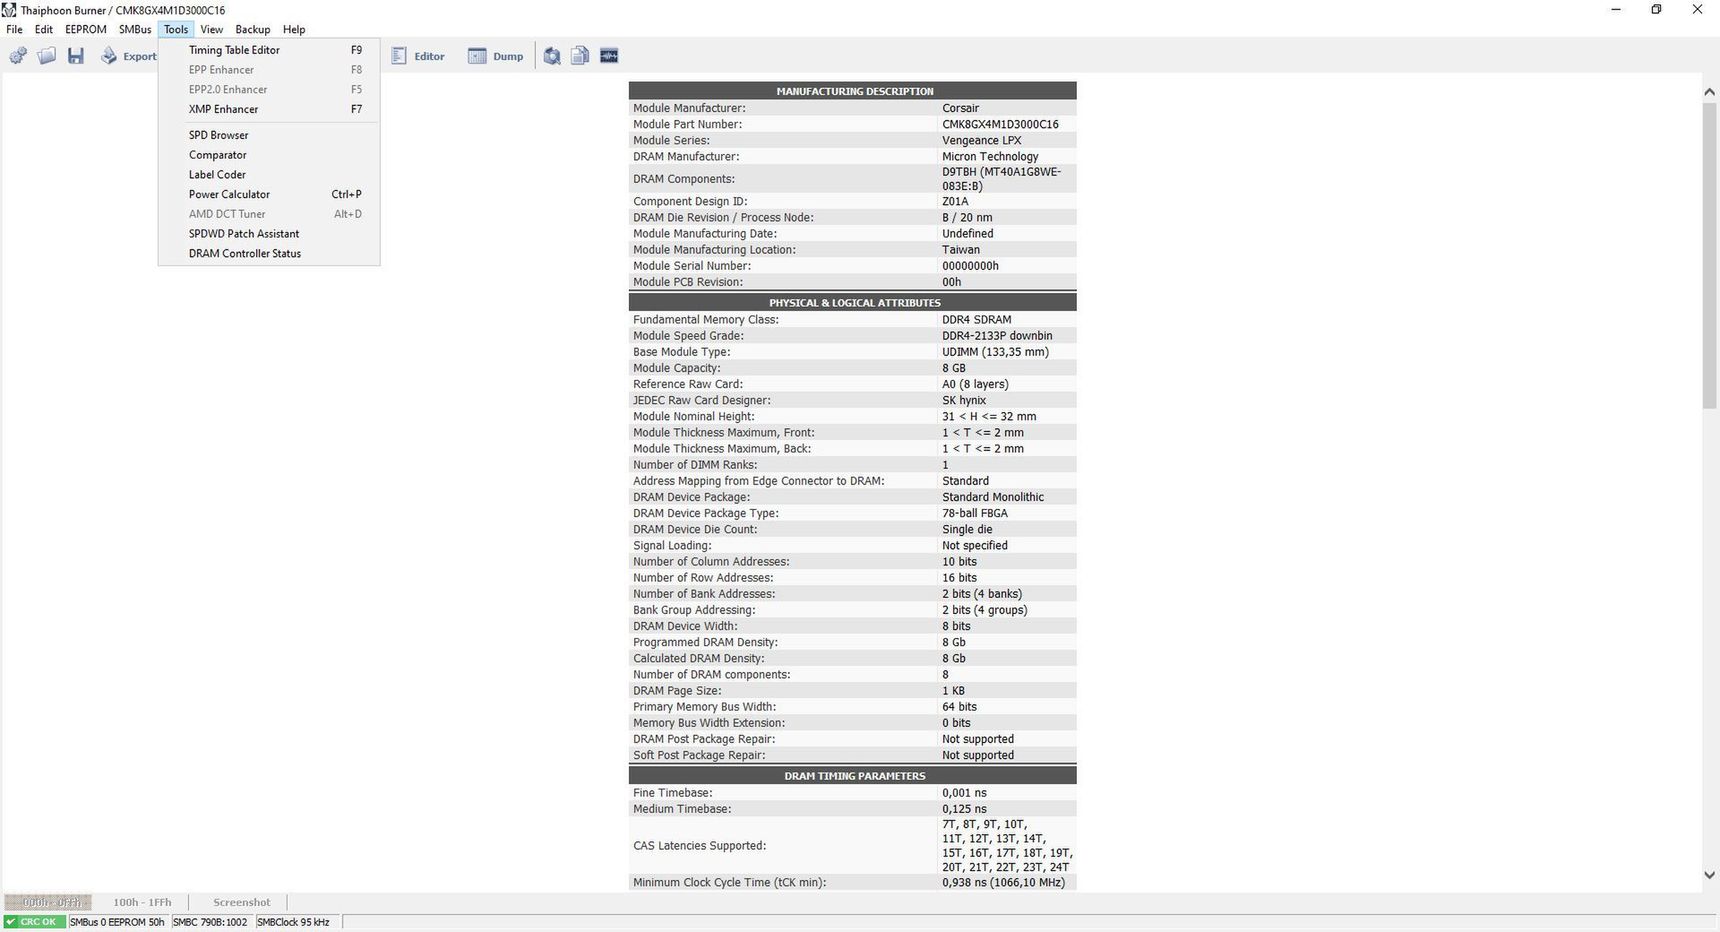
Task: Click the Taiwan manufacturing location value
Action: click(x=961, y=250)
